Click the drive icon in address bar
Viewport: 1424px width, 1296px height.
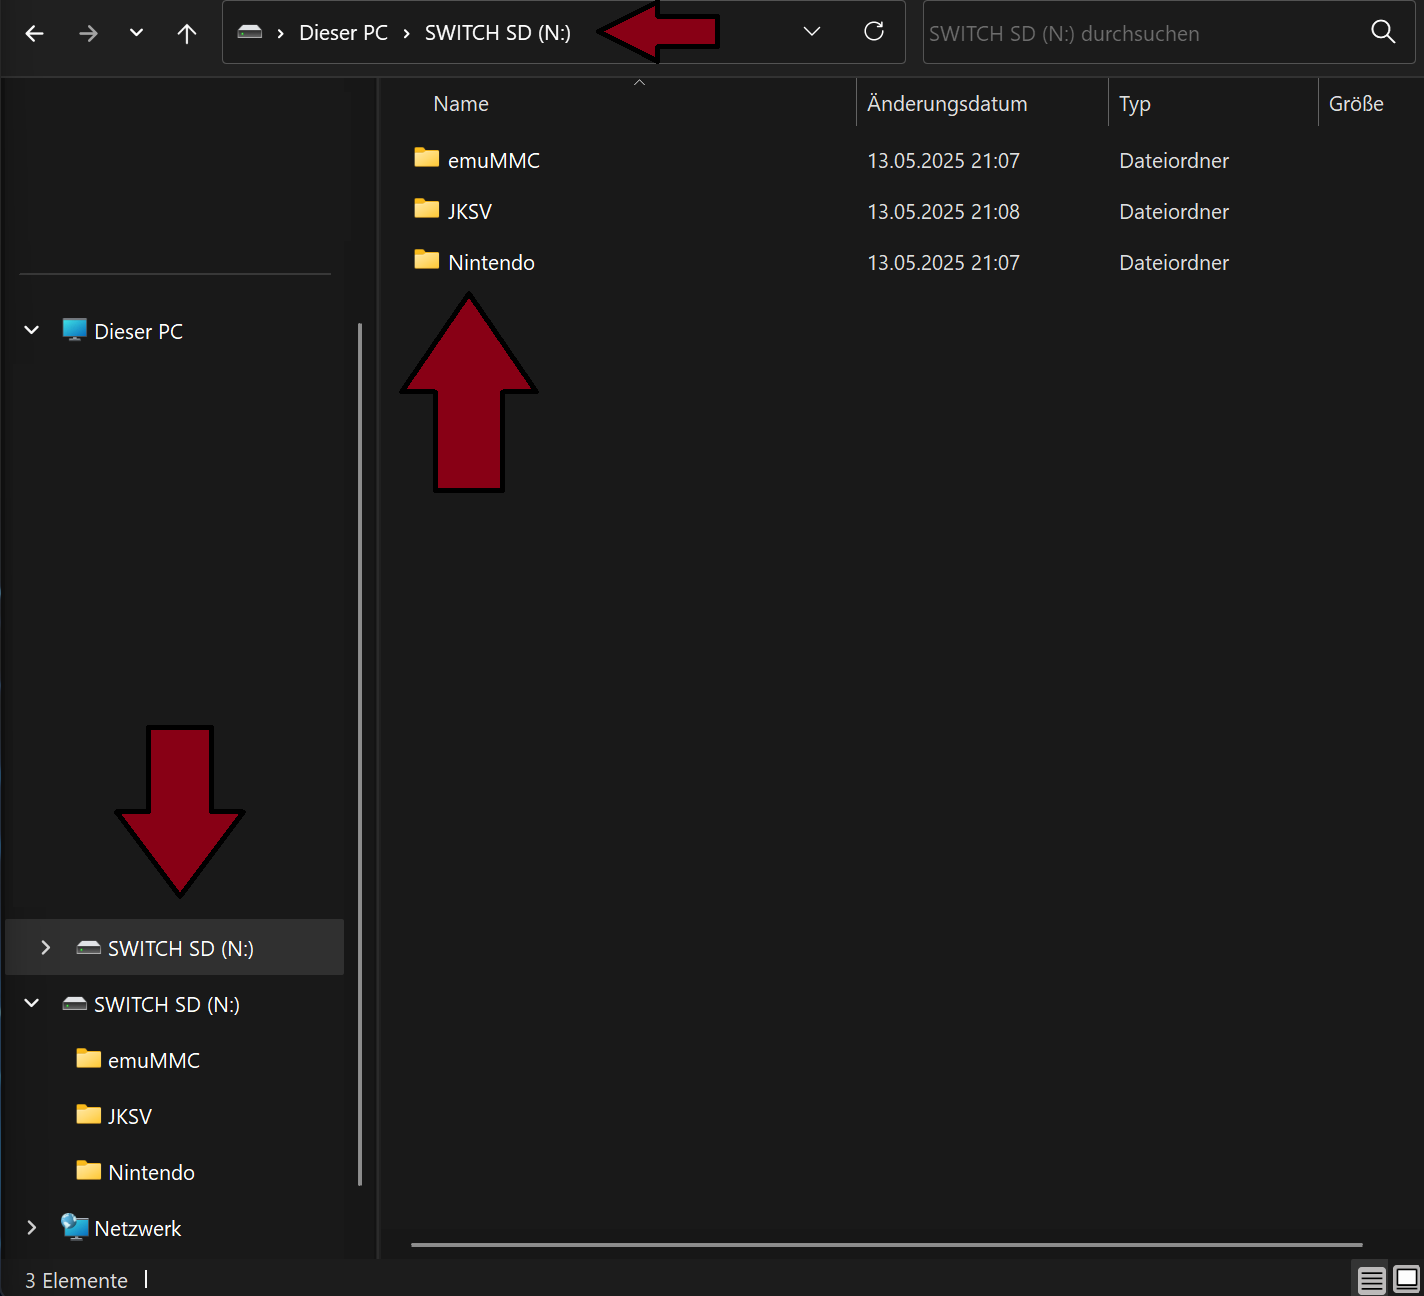tap(250, 33)
